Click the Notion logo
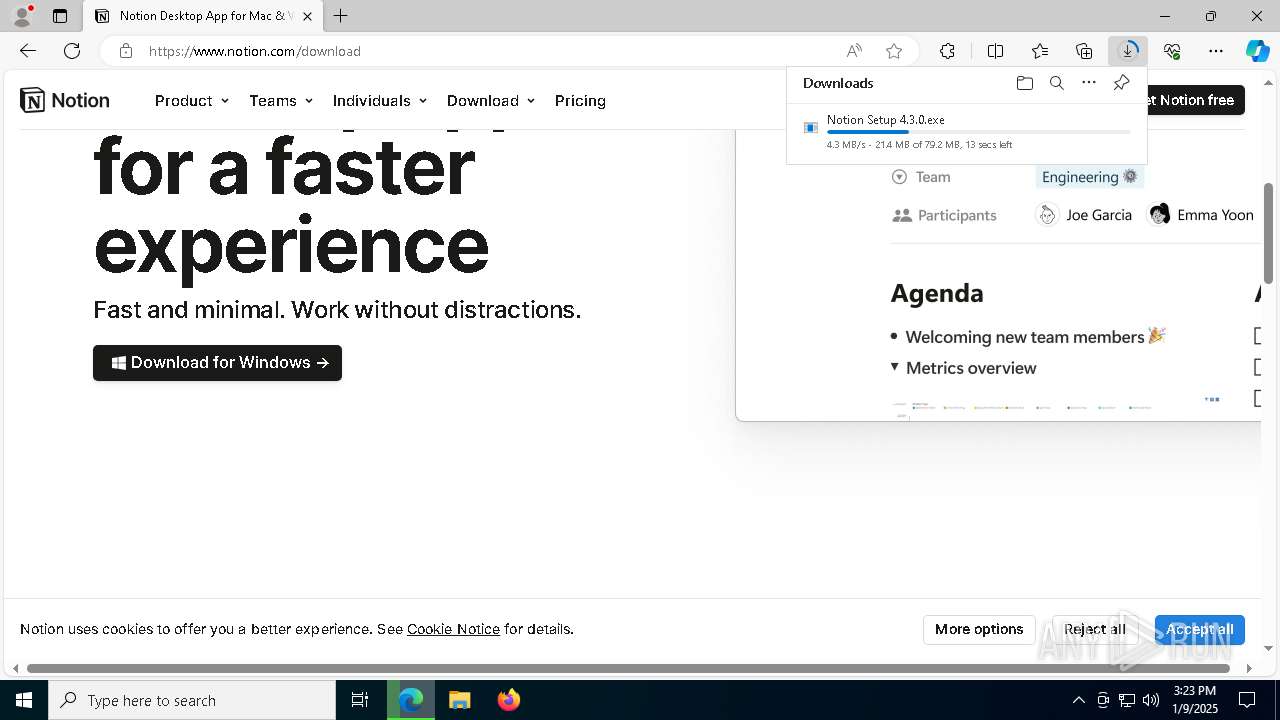Screen dimensions: 1280x720 click(x=65, y=100)
